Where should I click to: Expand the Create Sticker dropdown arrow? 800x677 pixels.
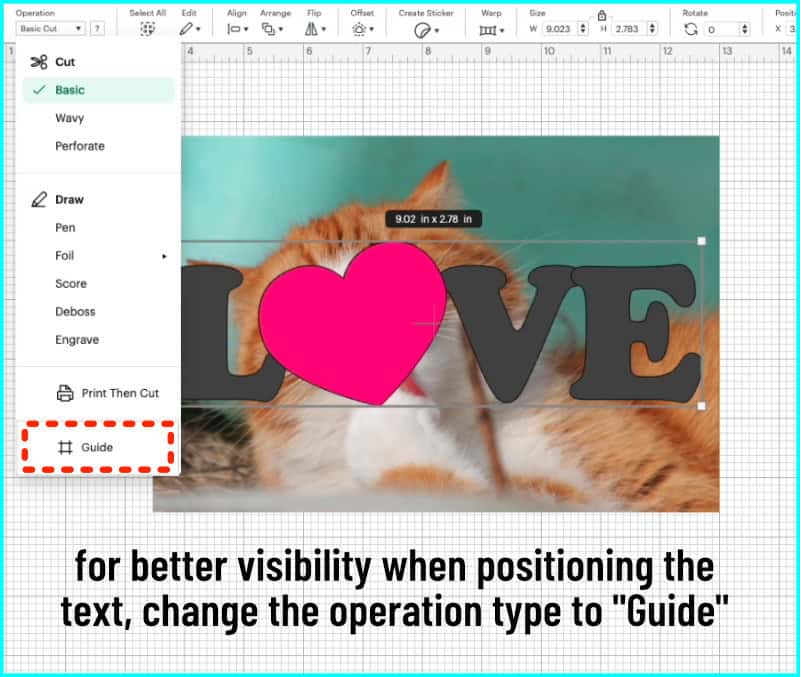pyautogui.click(x=437, y=31)
